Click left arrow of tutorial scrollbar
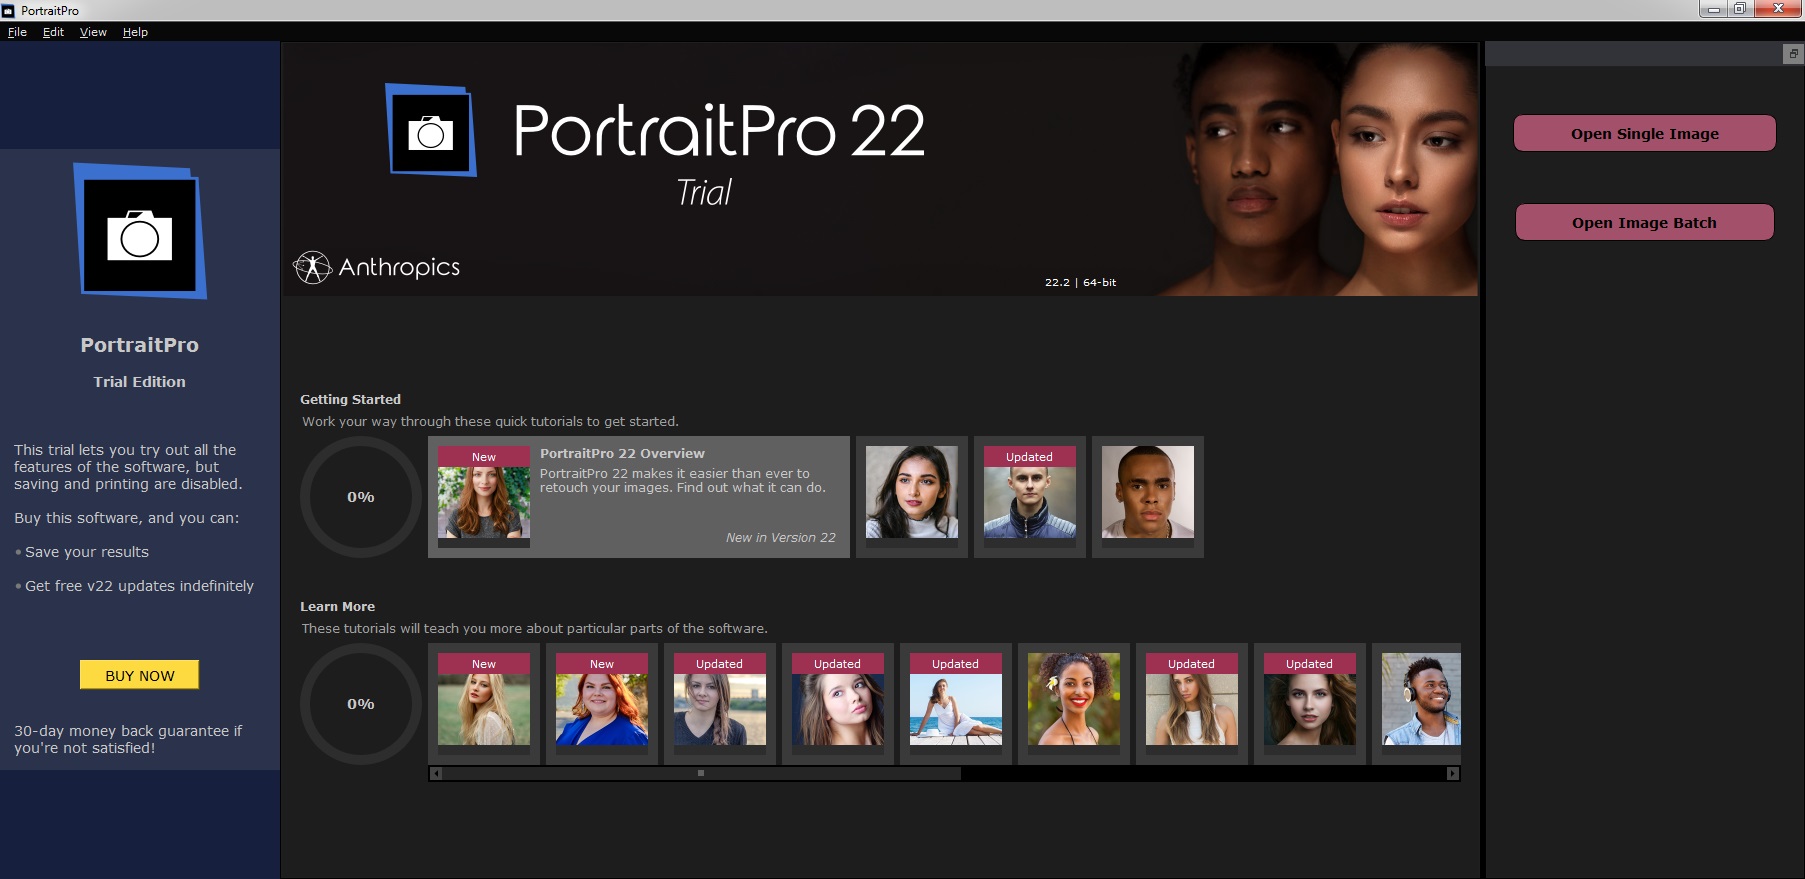Screen dimensions: 1805x879 pyautogui.click(x=436, y=773)
